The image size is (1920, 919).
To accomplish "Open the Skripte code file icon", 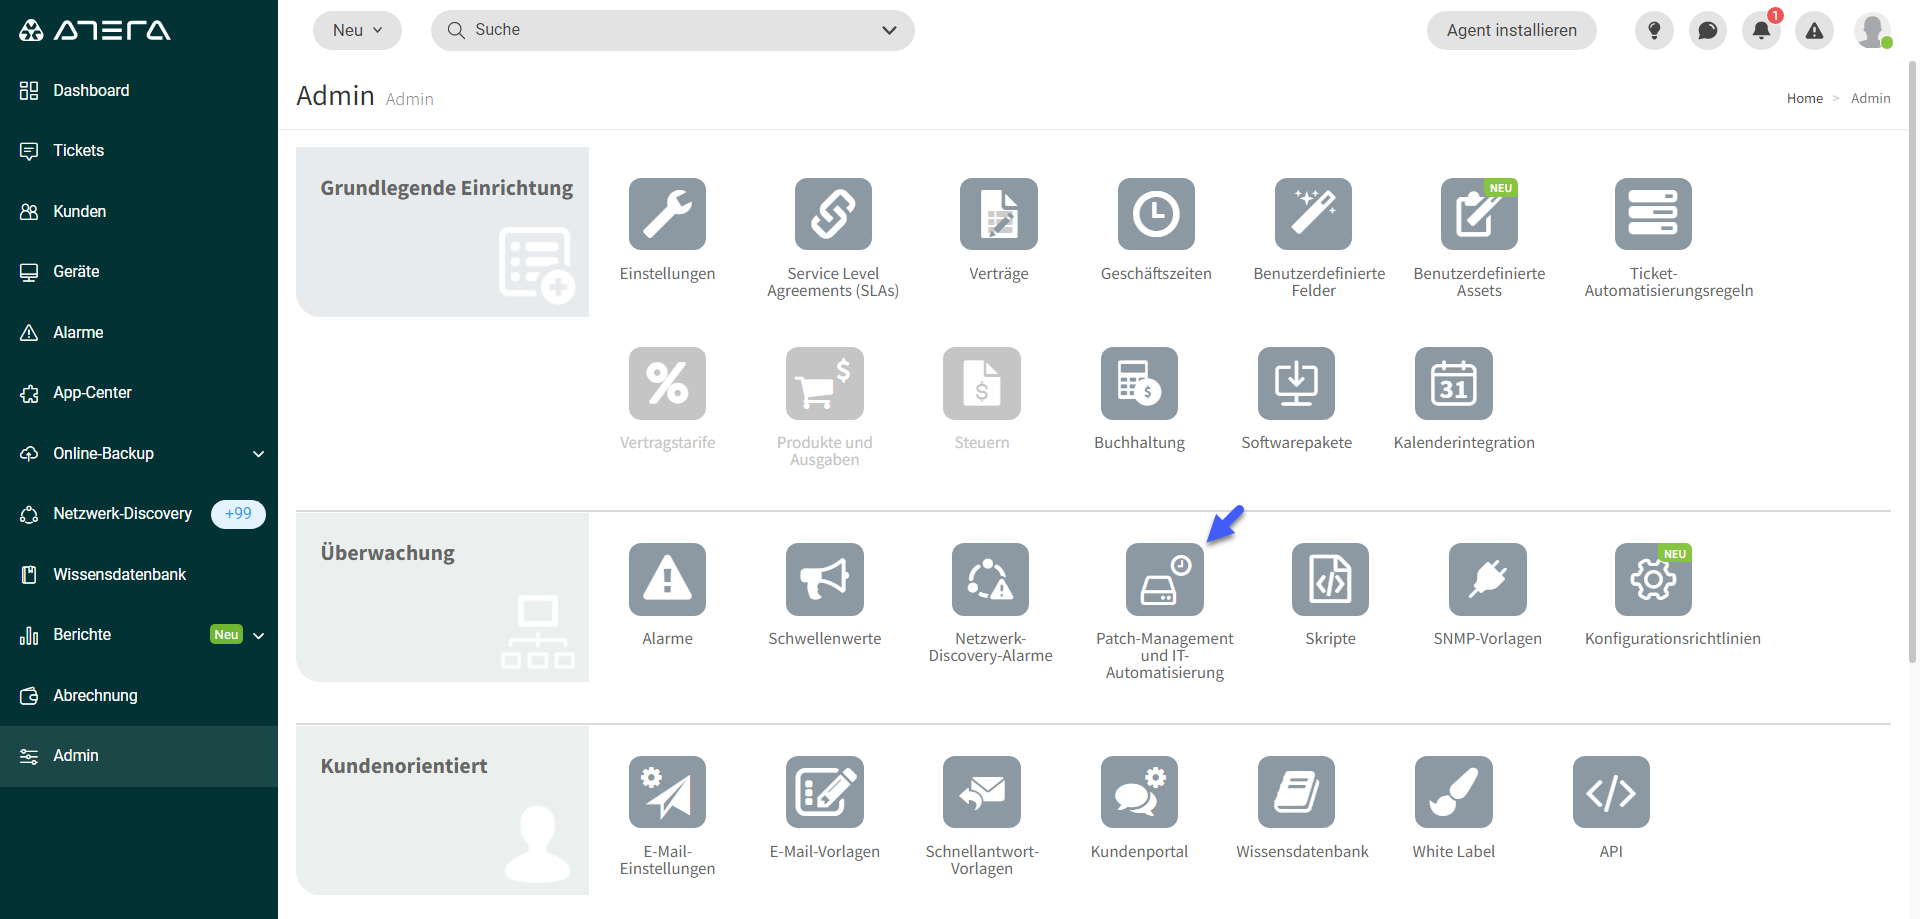I will [x=1330, y=579].
